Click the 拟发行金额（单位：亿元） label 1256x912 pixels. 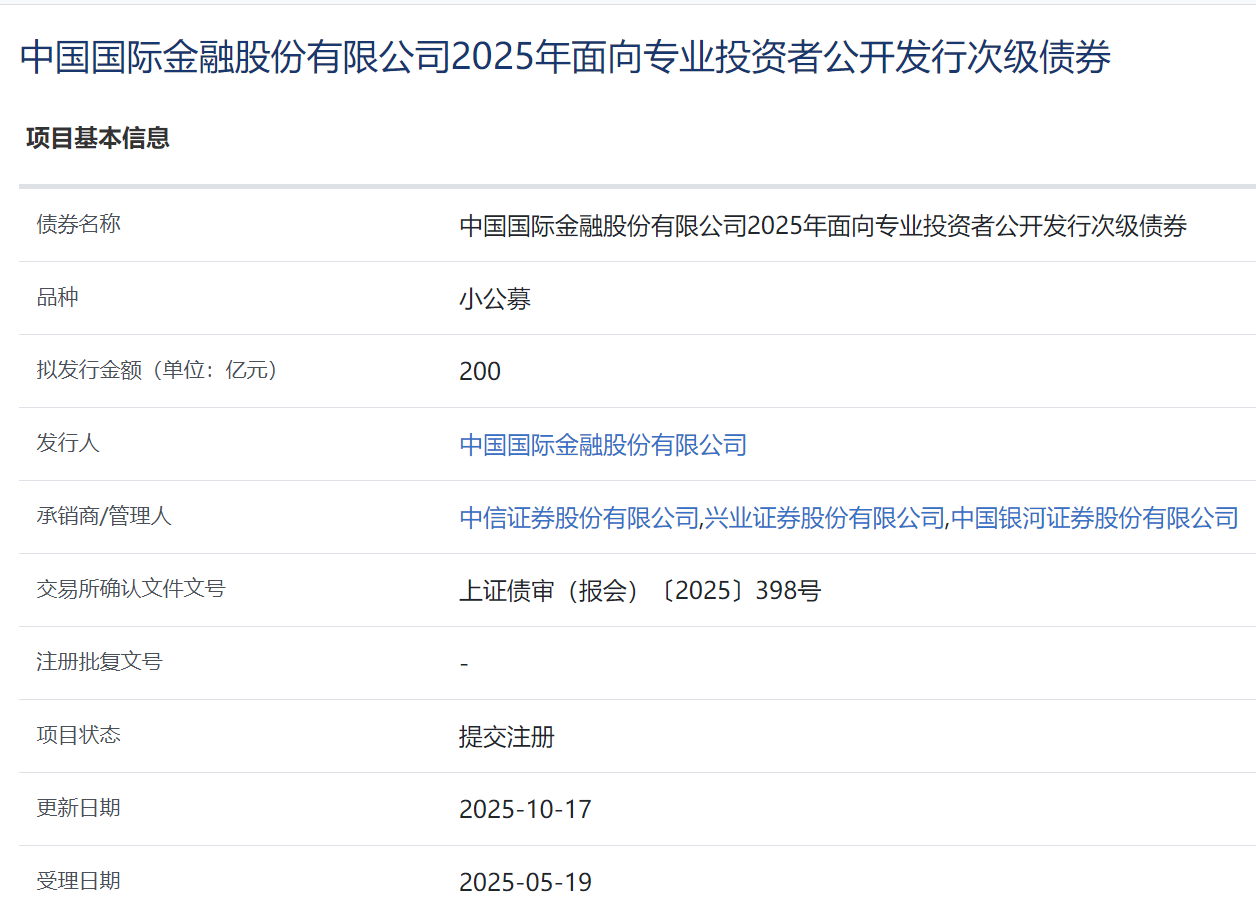(162, 370)
